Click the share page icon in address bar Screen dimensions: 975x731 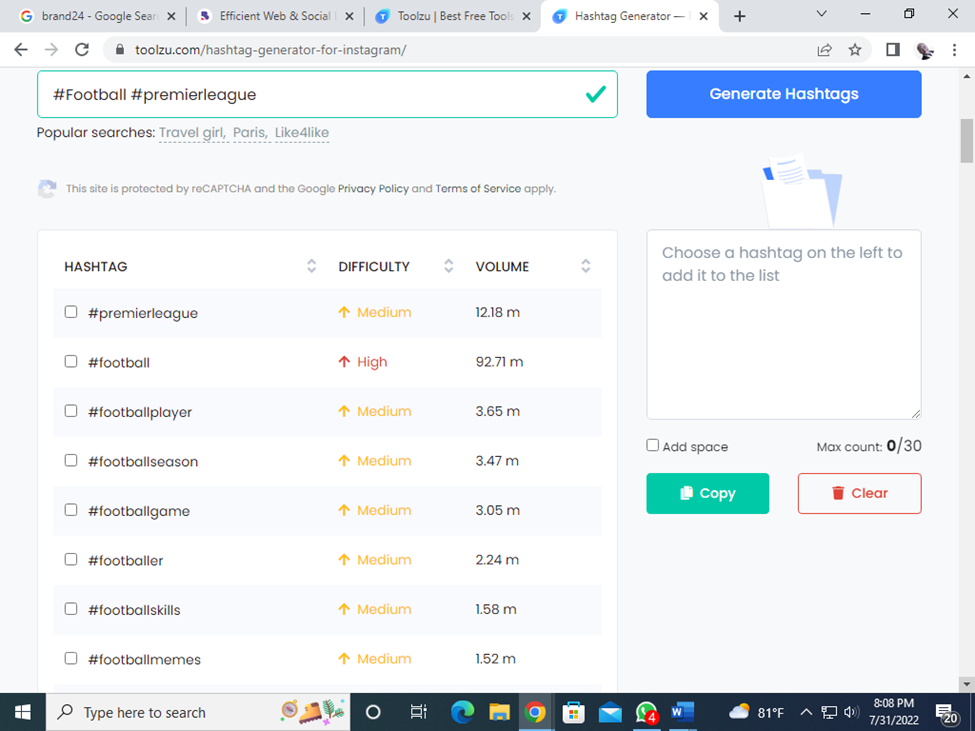(825, 50)
